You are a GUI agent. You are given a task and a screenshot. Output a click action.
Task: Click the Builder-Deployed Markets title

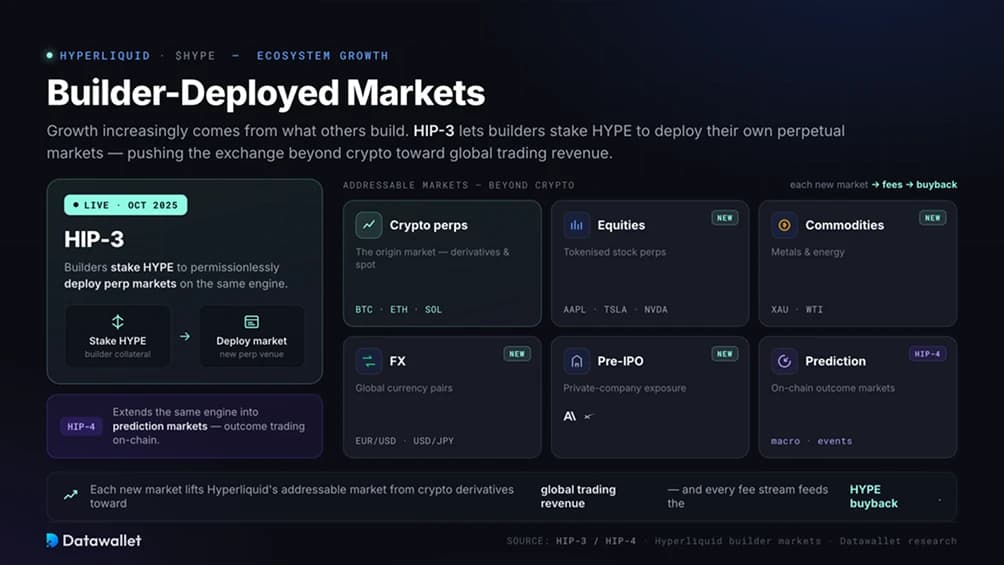pyautogui.click(x=266, y=93)
